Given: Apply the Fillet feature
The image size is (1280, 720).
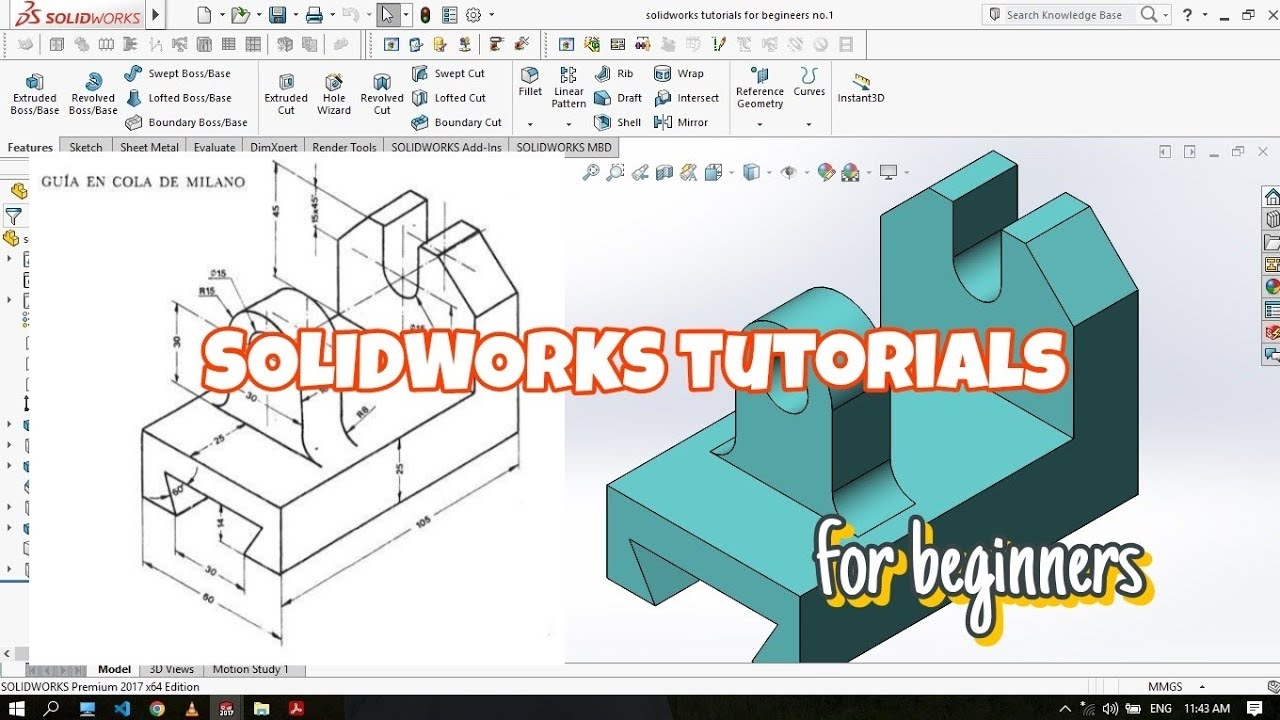Looking at the screenshot, I should (x=530, y=82).
